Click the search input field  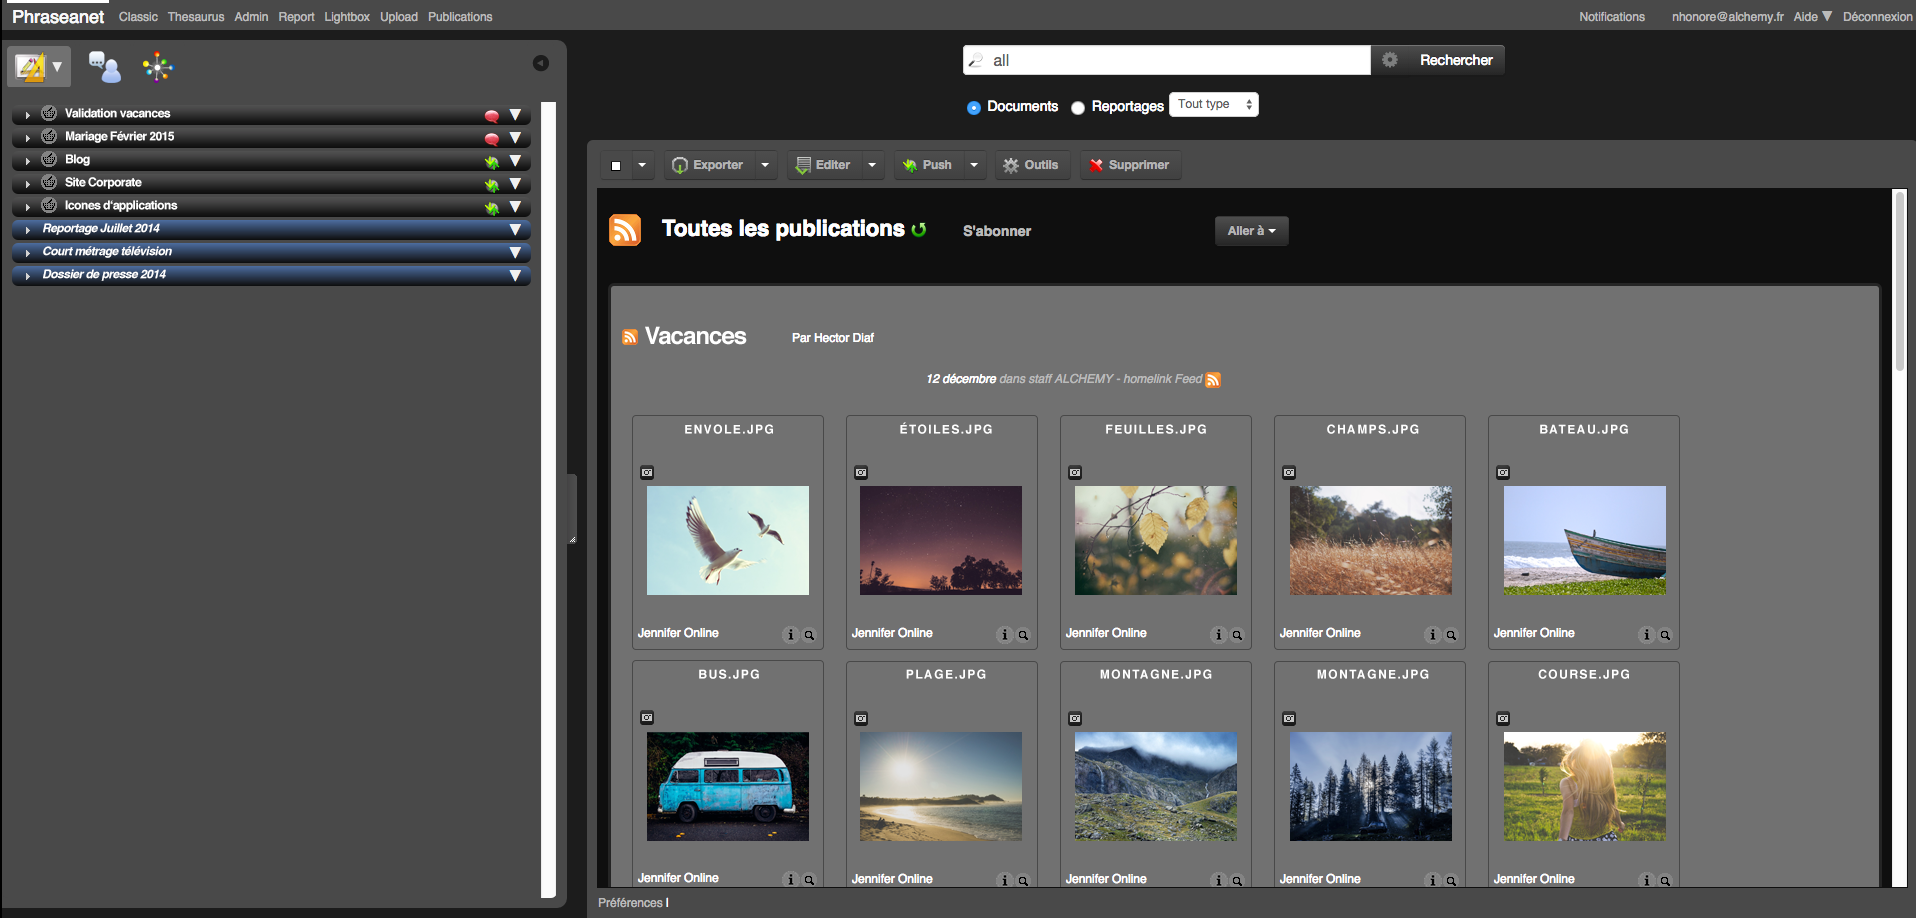pos(1167,60)
